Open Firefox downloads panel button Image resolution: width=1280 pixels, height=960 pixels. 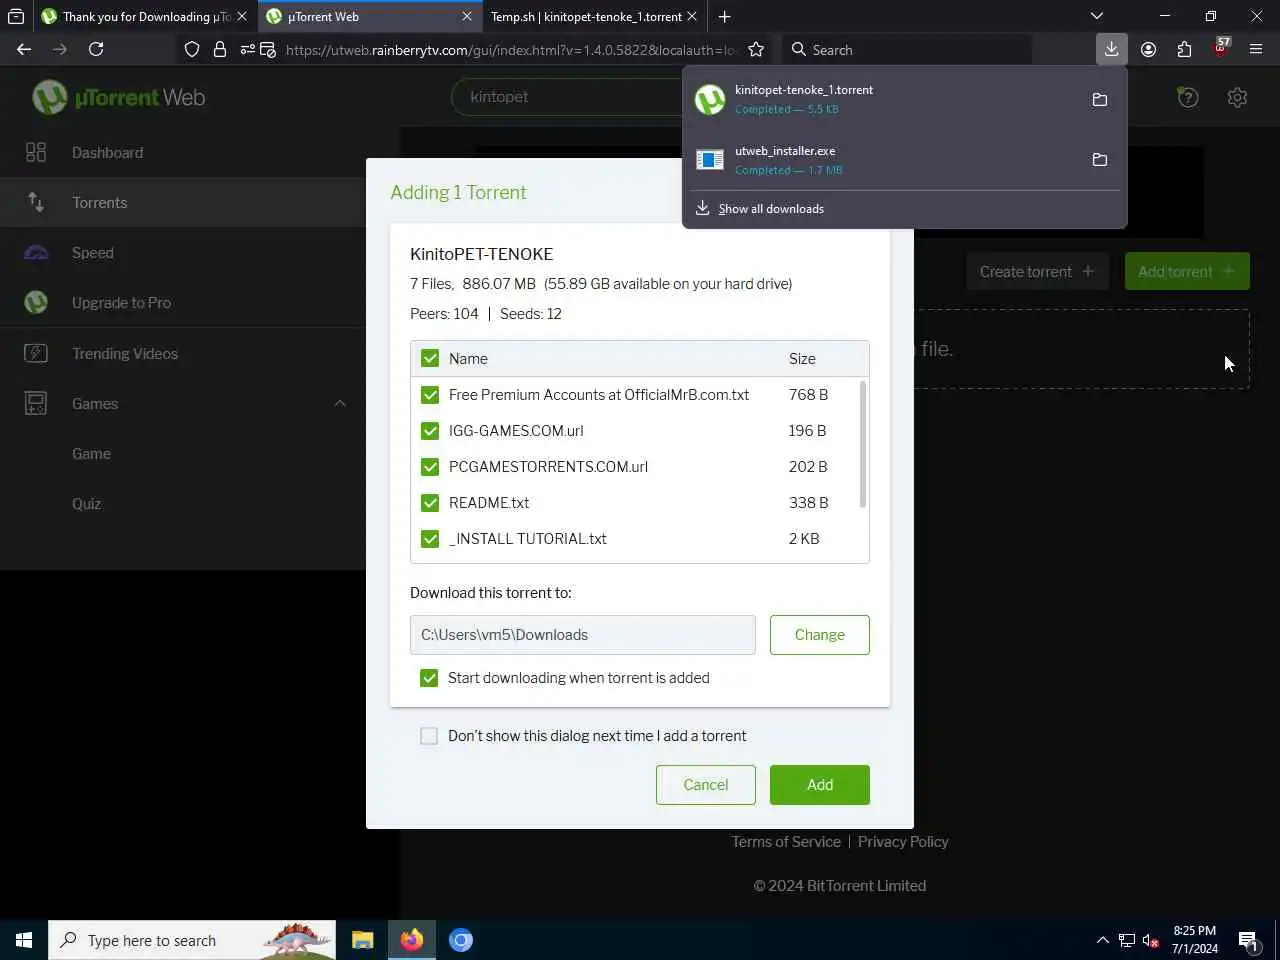pyautogui.click(x=1111, y=48)
